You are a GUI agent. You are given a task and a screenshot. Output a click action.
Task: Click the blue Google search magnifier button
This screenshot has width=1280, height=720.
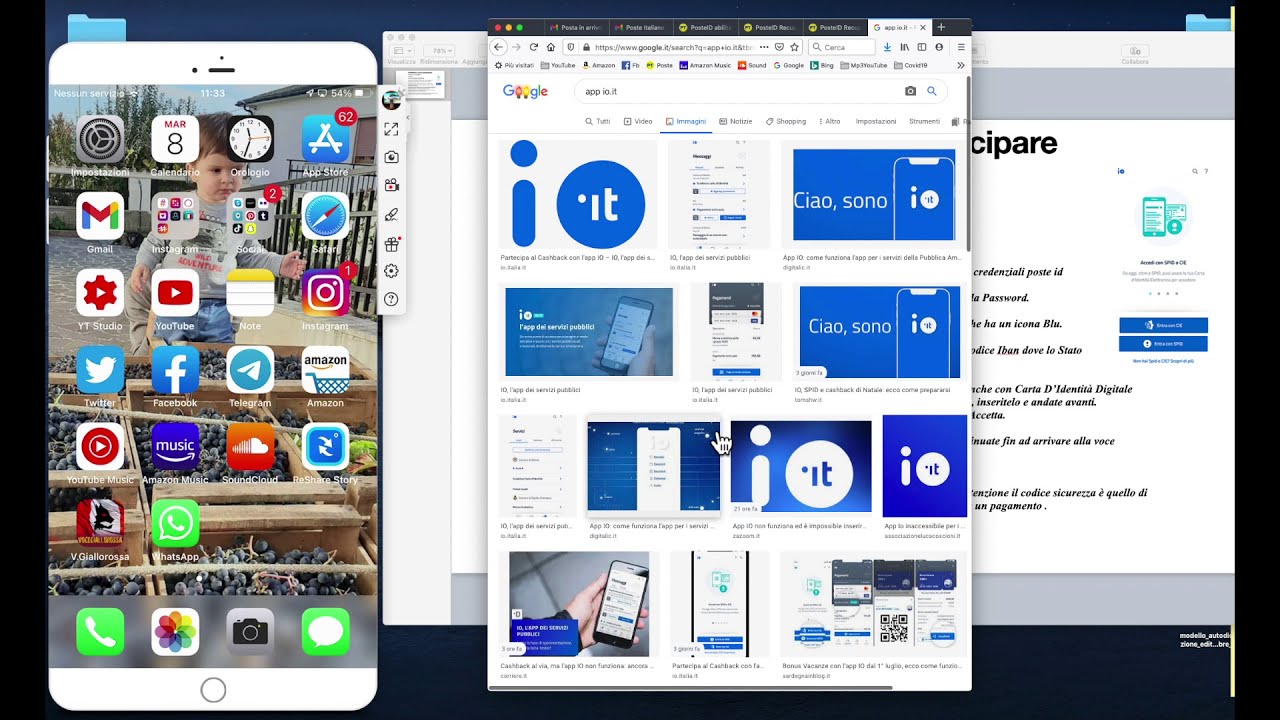tap(931, 91)
